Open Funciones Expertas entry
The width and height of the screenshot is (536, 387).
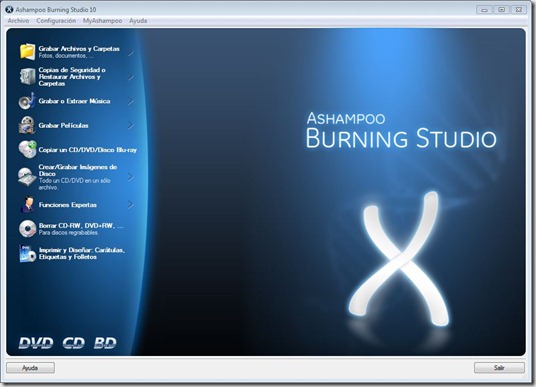point(68,205)
